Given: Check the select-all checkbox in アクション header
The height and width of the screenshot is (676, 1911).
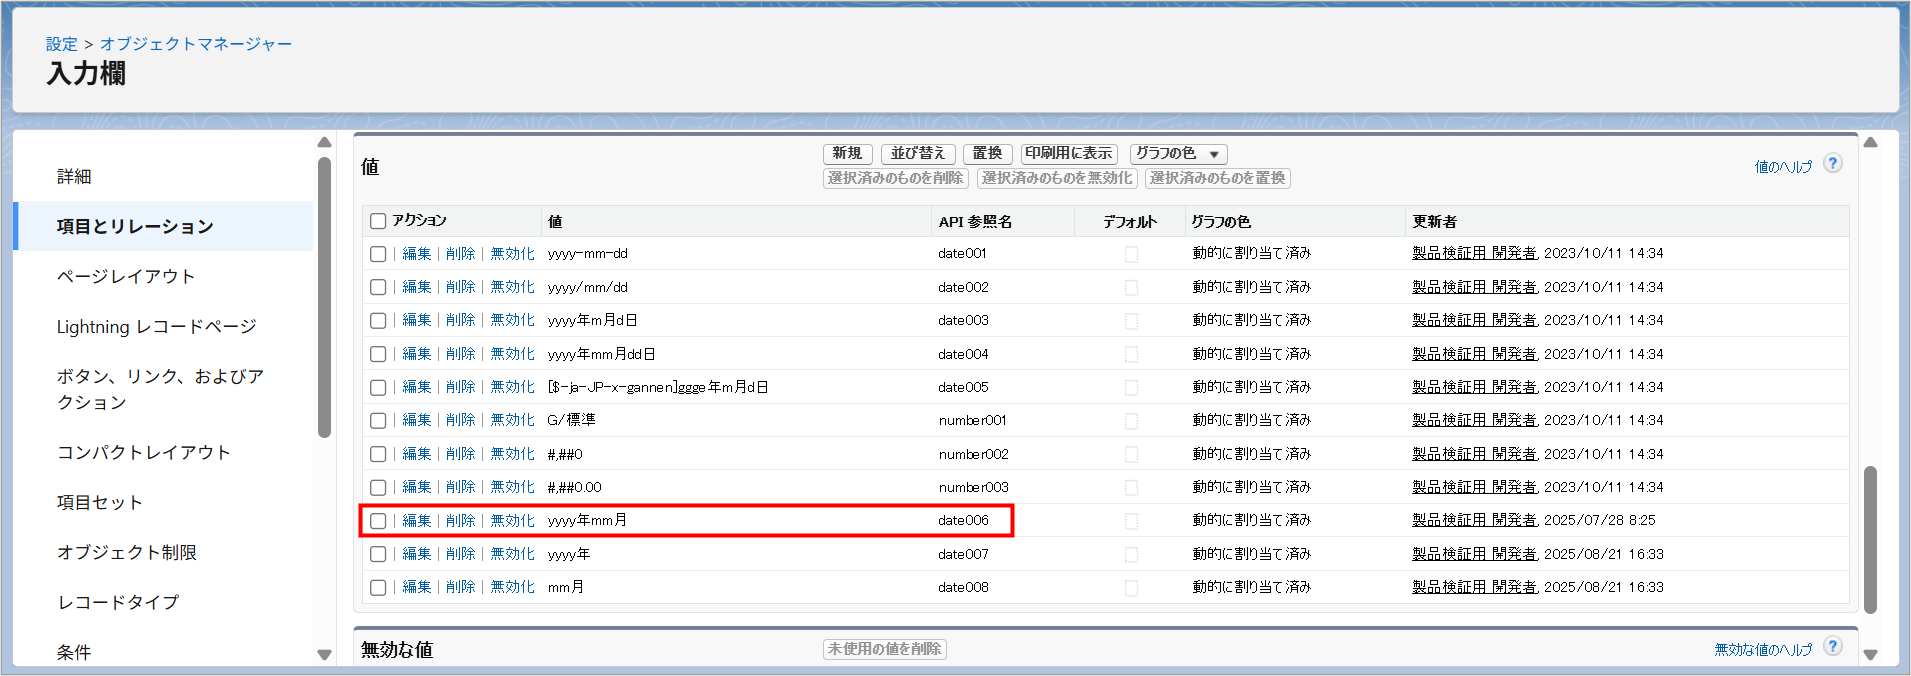Looking at the screenshot, I should point(378,221).
